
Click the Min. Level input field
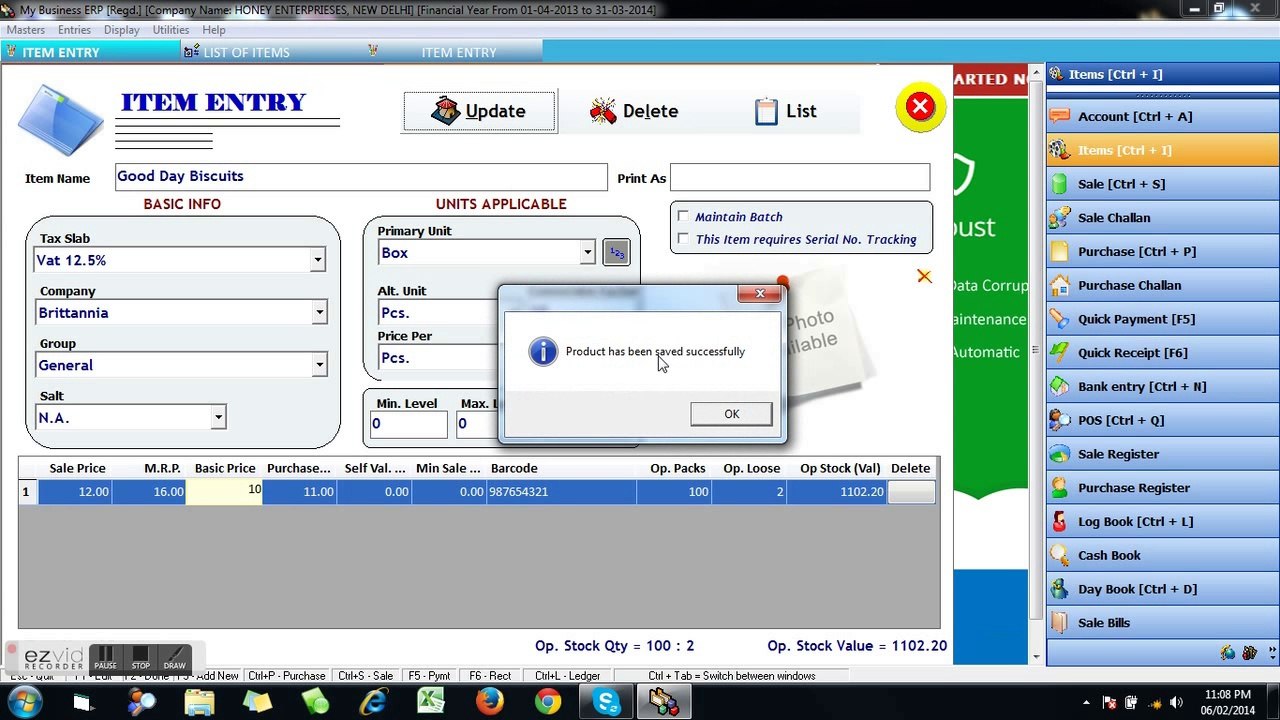click(x=408, y=424)
